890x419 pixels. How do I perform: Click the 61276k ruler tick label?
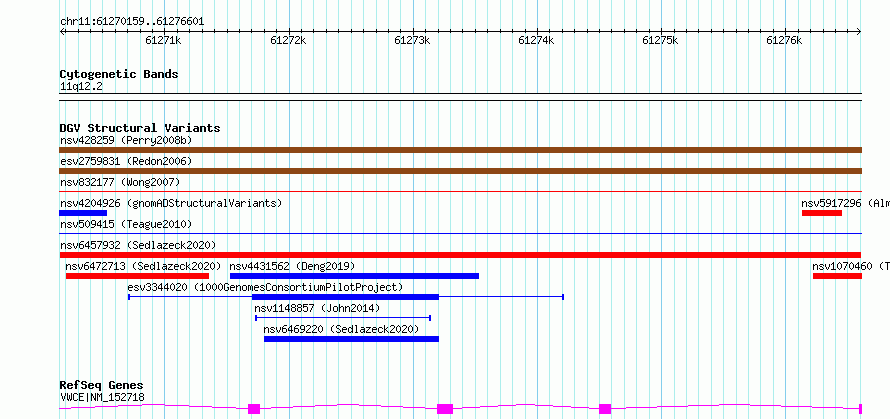[784, 40]
